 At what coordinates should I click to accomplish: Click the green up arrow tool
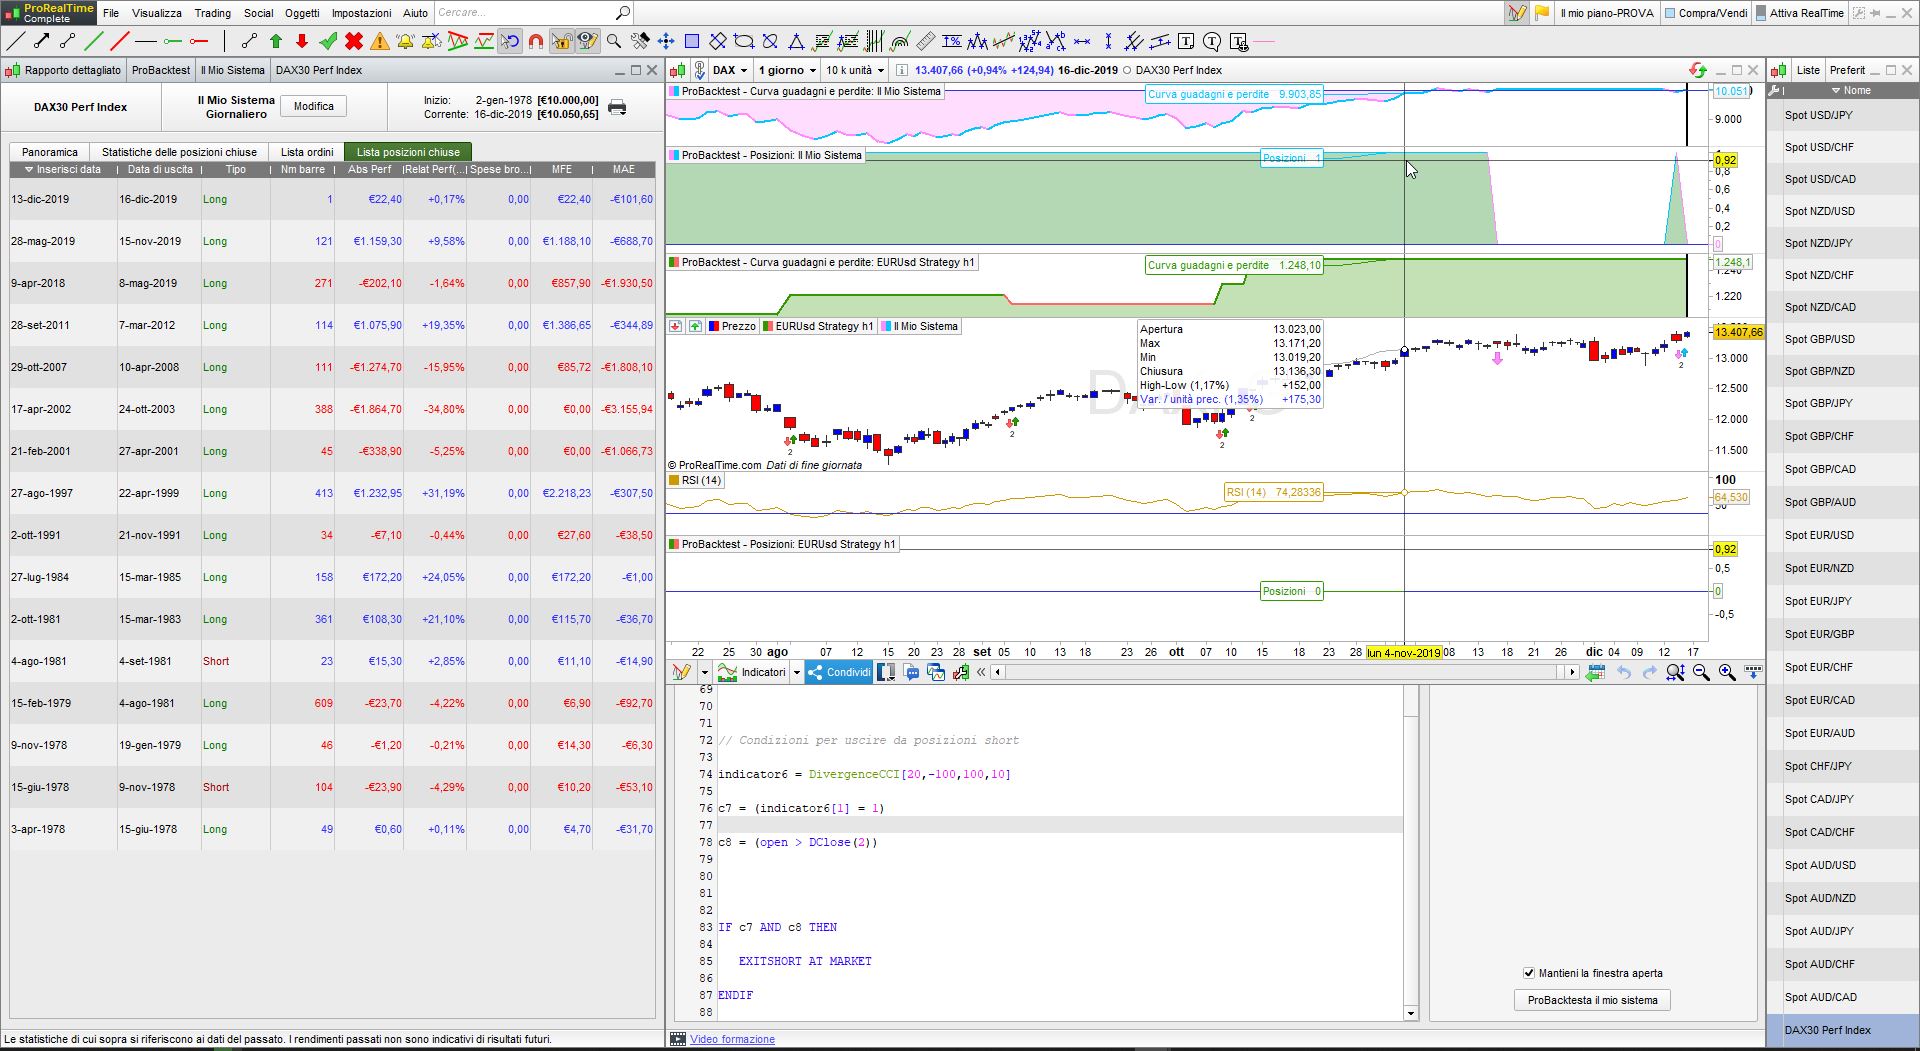(x=276, y=41)
